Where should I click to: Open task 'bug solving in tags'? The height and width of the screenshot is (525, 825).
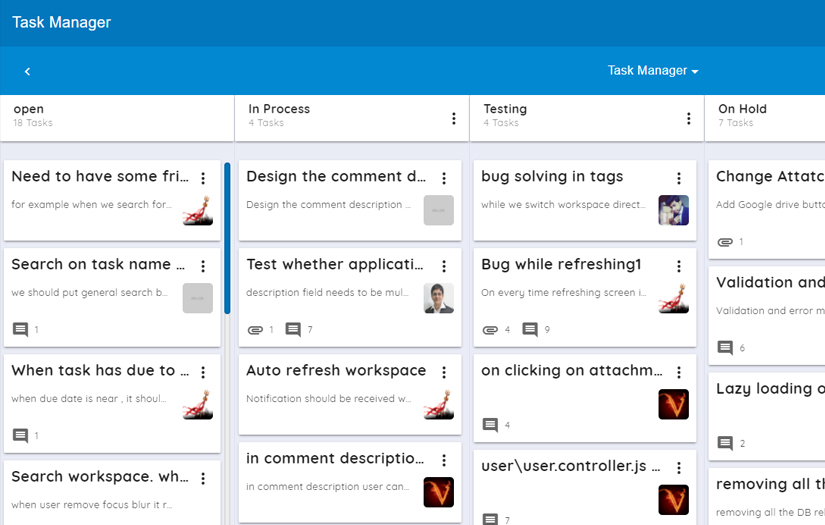552,176
